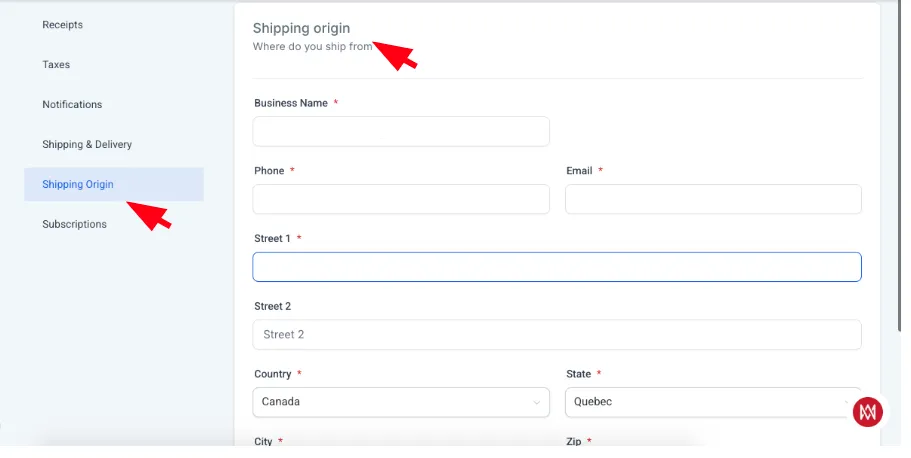Screen dimensions: 911x458
Task: Click the Email field label
Action: point(579,171)
